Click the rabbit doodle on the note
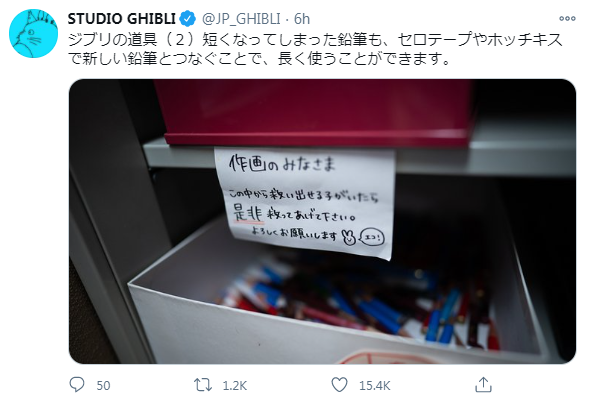Viewport: 590px width, 404px height. tap(348, 237)
